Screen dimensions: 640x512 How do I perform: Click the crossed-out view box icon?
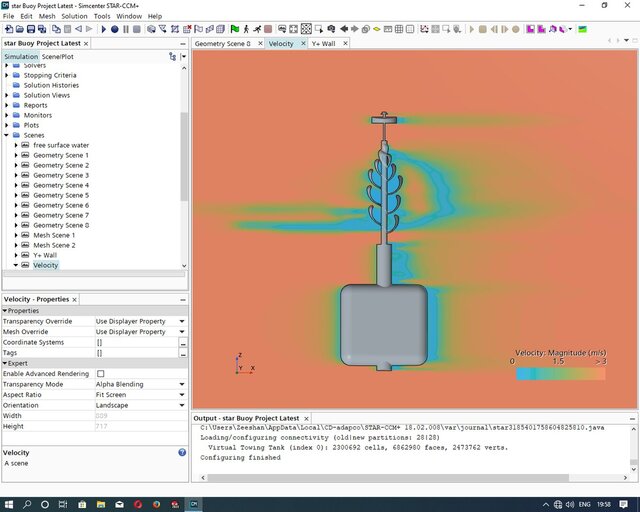[306, 29]
